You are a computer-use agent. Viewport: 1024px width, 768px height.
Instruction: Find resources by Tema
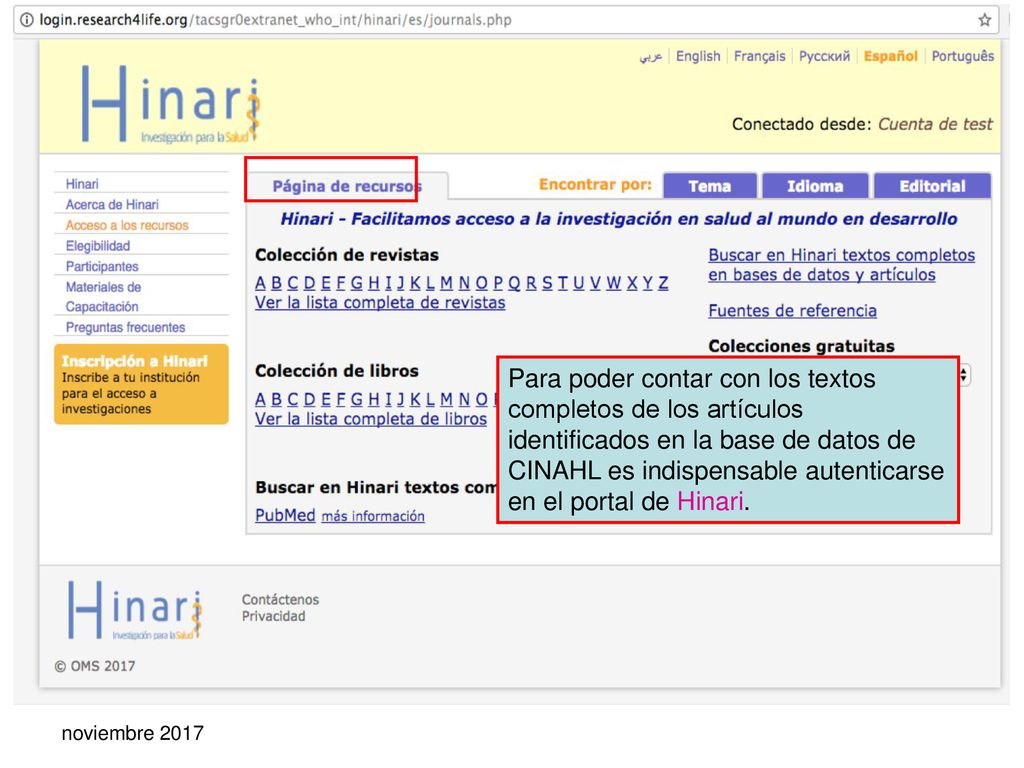[x=710, y=186]
